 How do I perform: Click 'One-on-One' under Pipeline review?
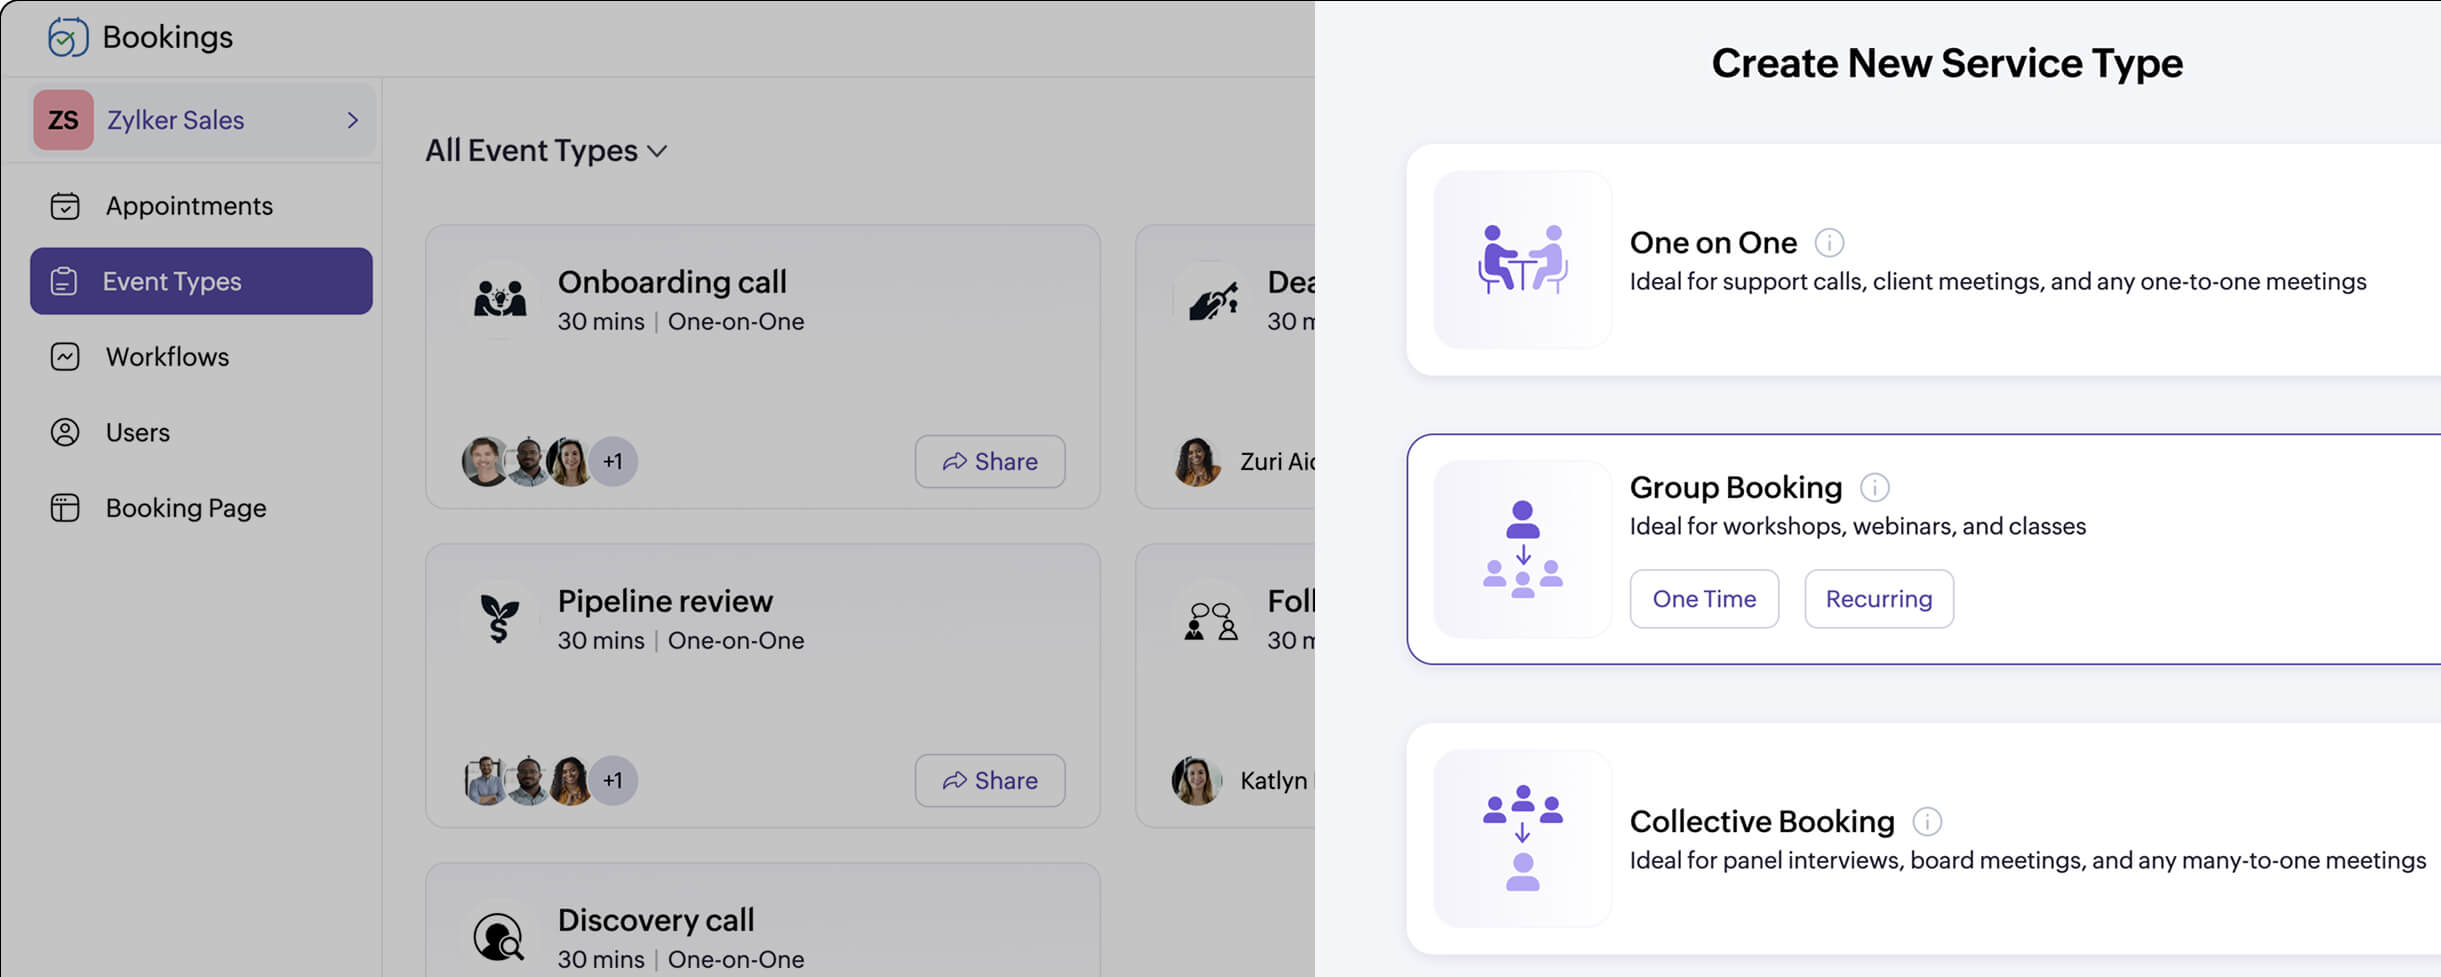tap(736, 640)
